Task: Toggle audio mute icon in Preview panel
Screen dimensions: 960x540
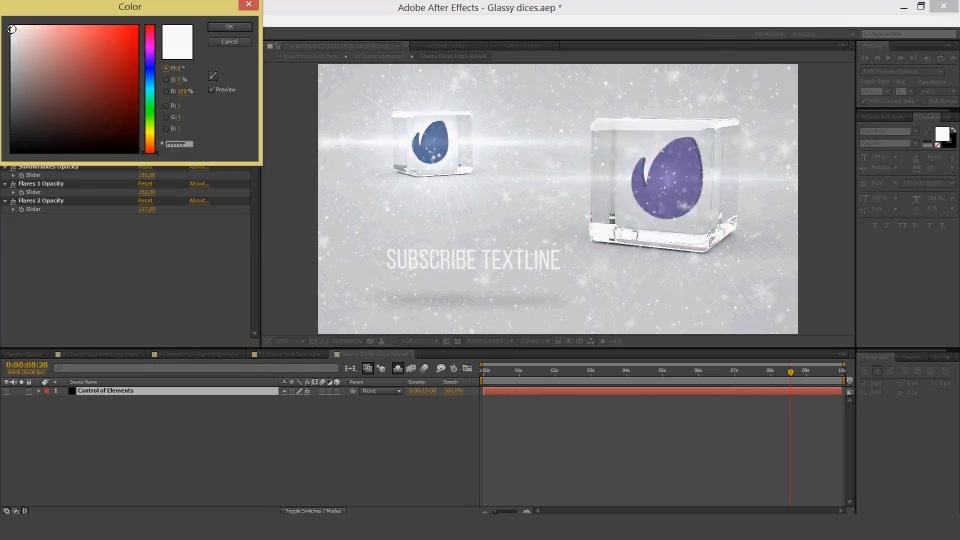Action: click(x=928, y=58)
